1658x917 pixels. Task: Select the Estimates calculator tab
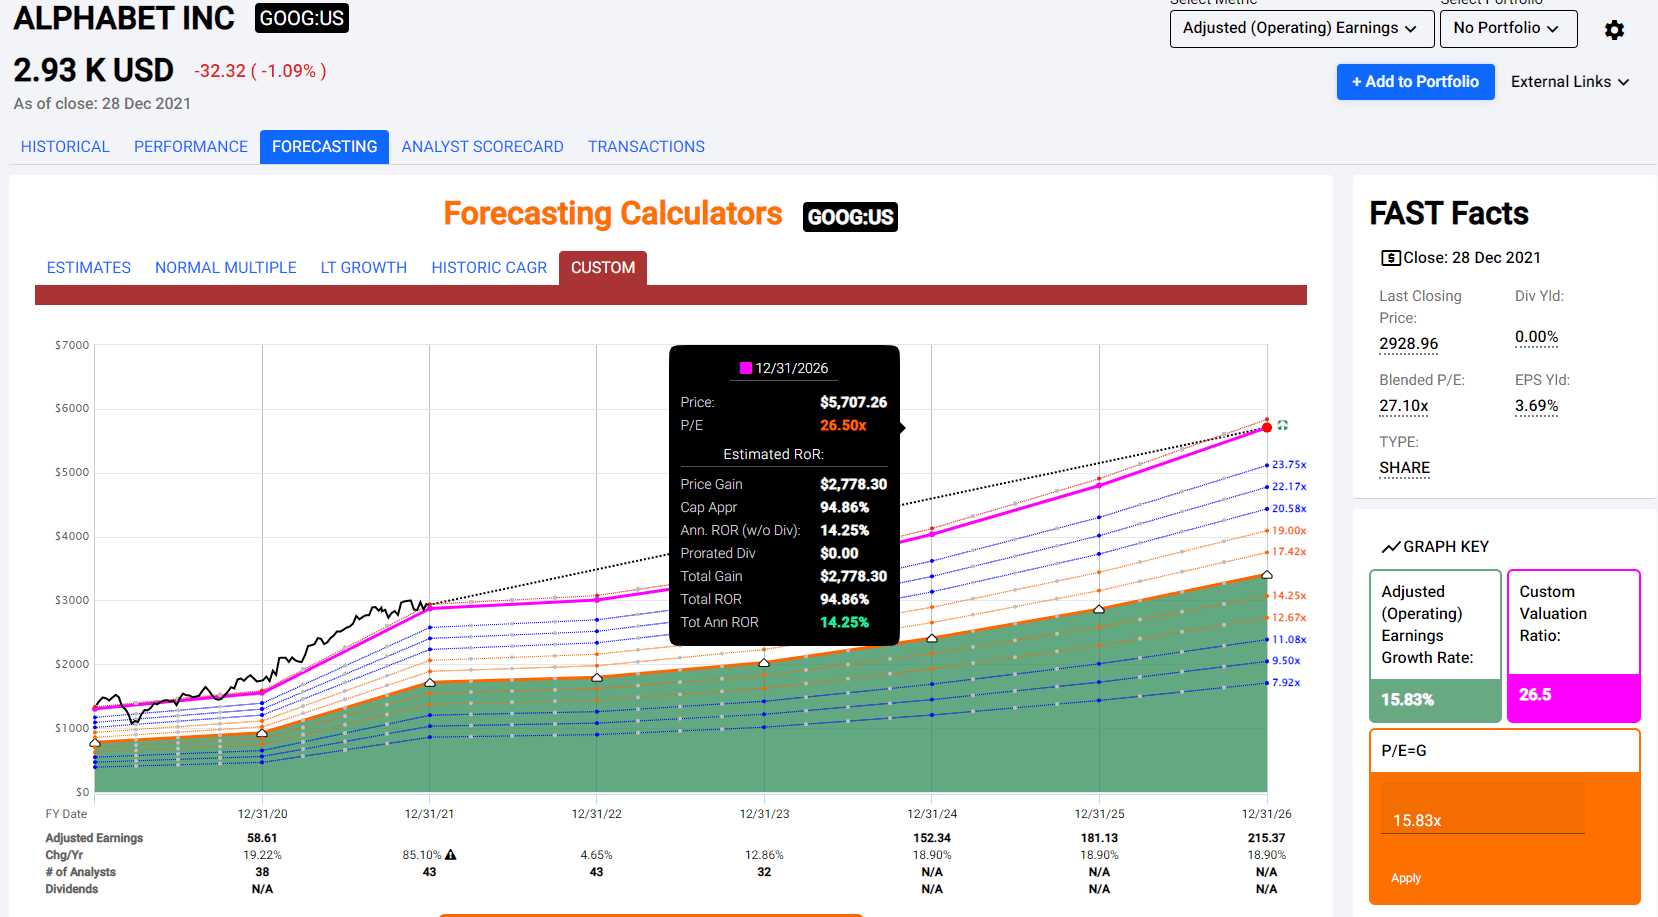point(89,268)
